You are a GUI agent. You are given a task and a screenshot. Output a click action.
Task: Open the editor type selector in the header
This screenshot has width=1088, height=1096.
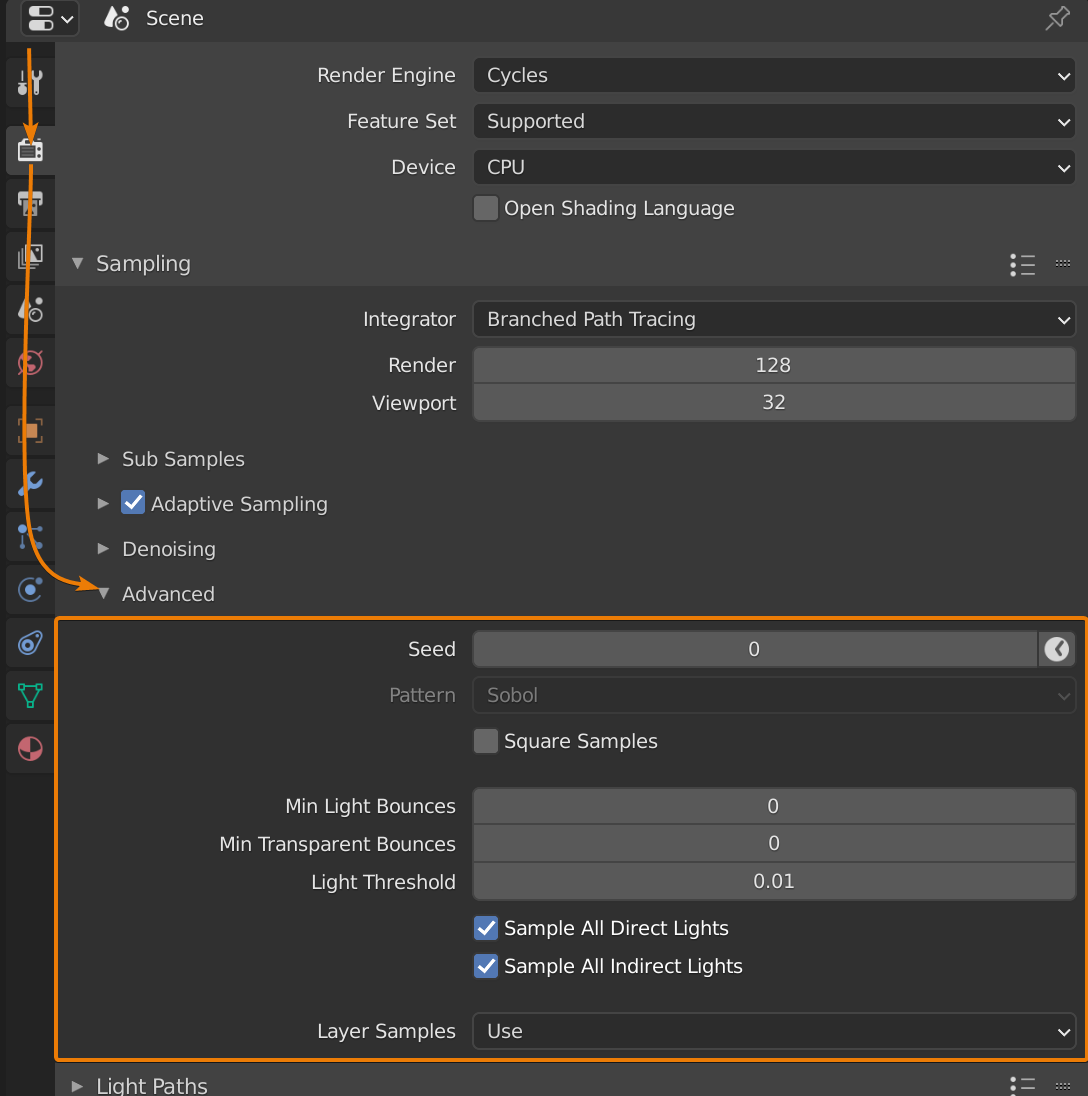[49, 19]
